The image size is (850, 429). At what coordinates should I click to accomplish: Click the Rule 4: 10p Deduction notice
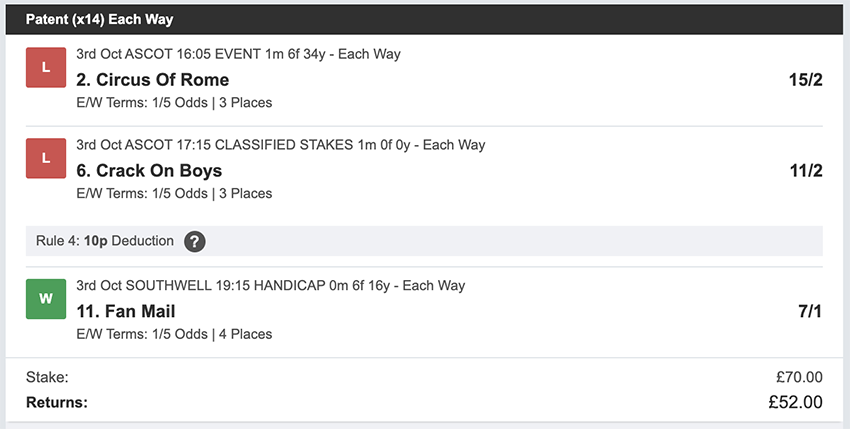tap(104, 241)
